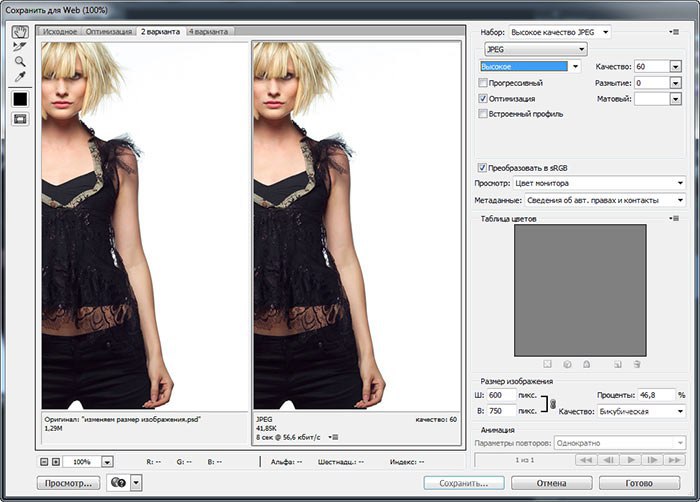The width and height of the screenshot is (700, 502).
Task: Enable the Прогрессивный checkbox
Action: pos(484,83)
